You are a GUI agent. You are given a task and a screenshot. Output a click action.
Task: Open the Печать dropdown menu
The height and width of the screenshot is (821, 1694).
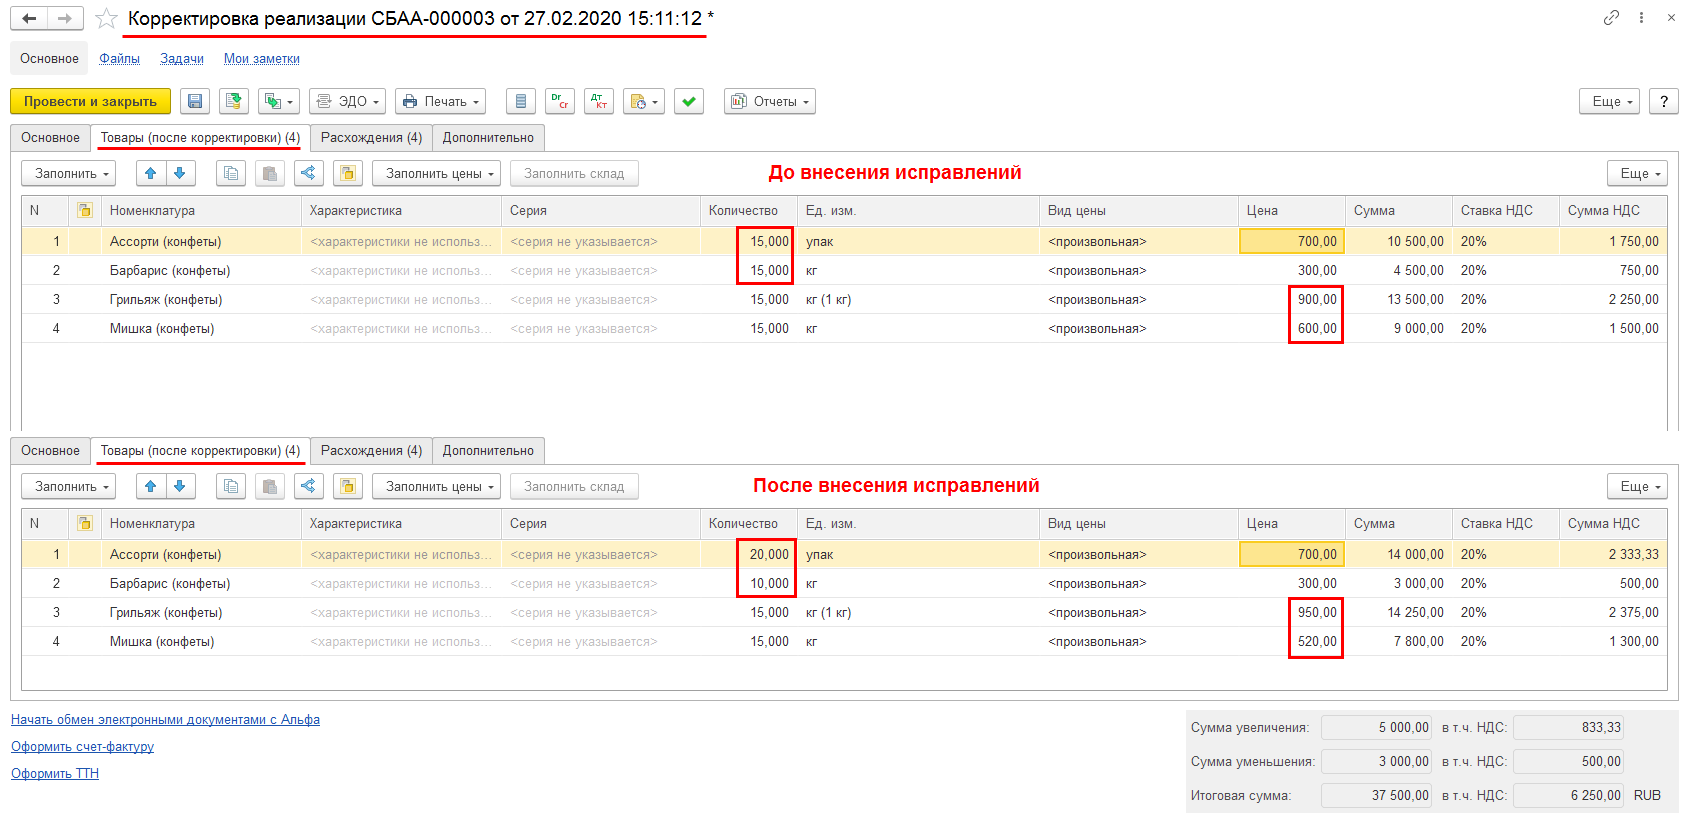point(440,101)
